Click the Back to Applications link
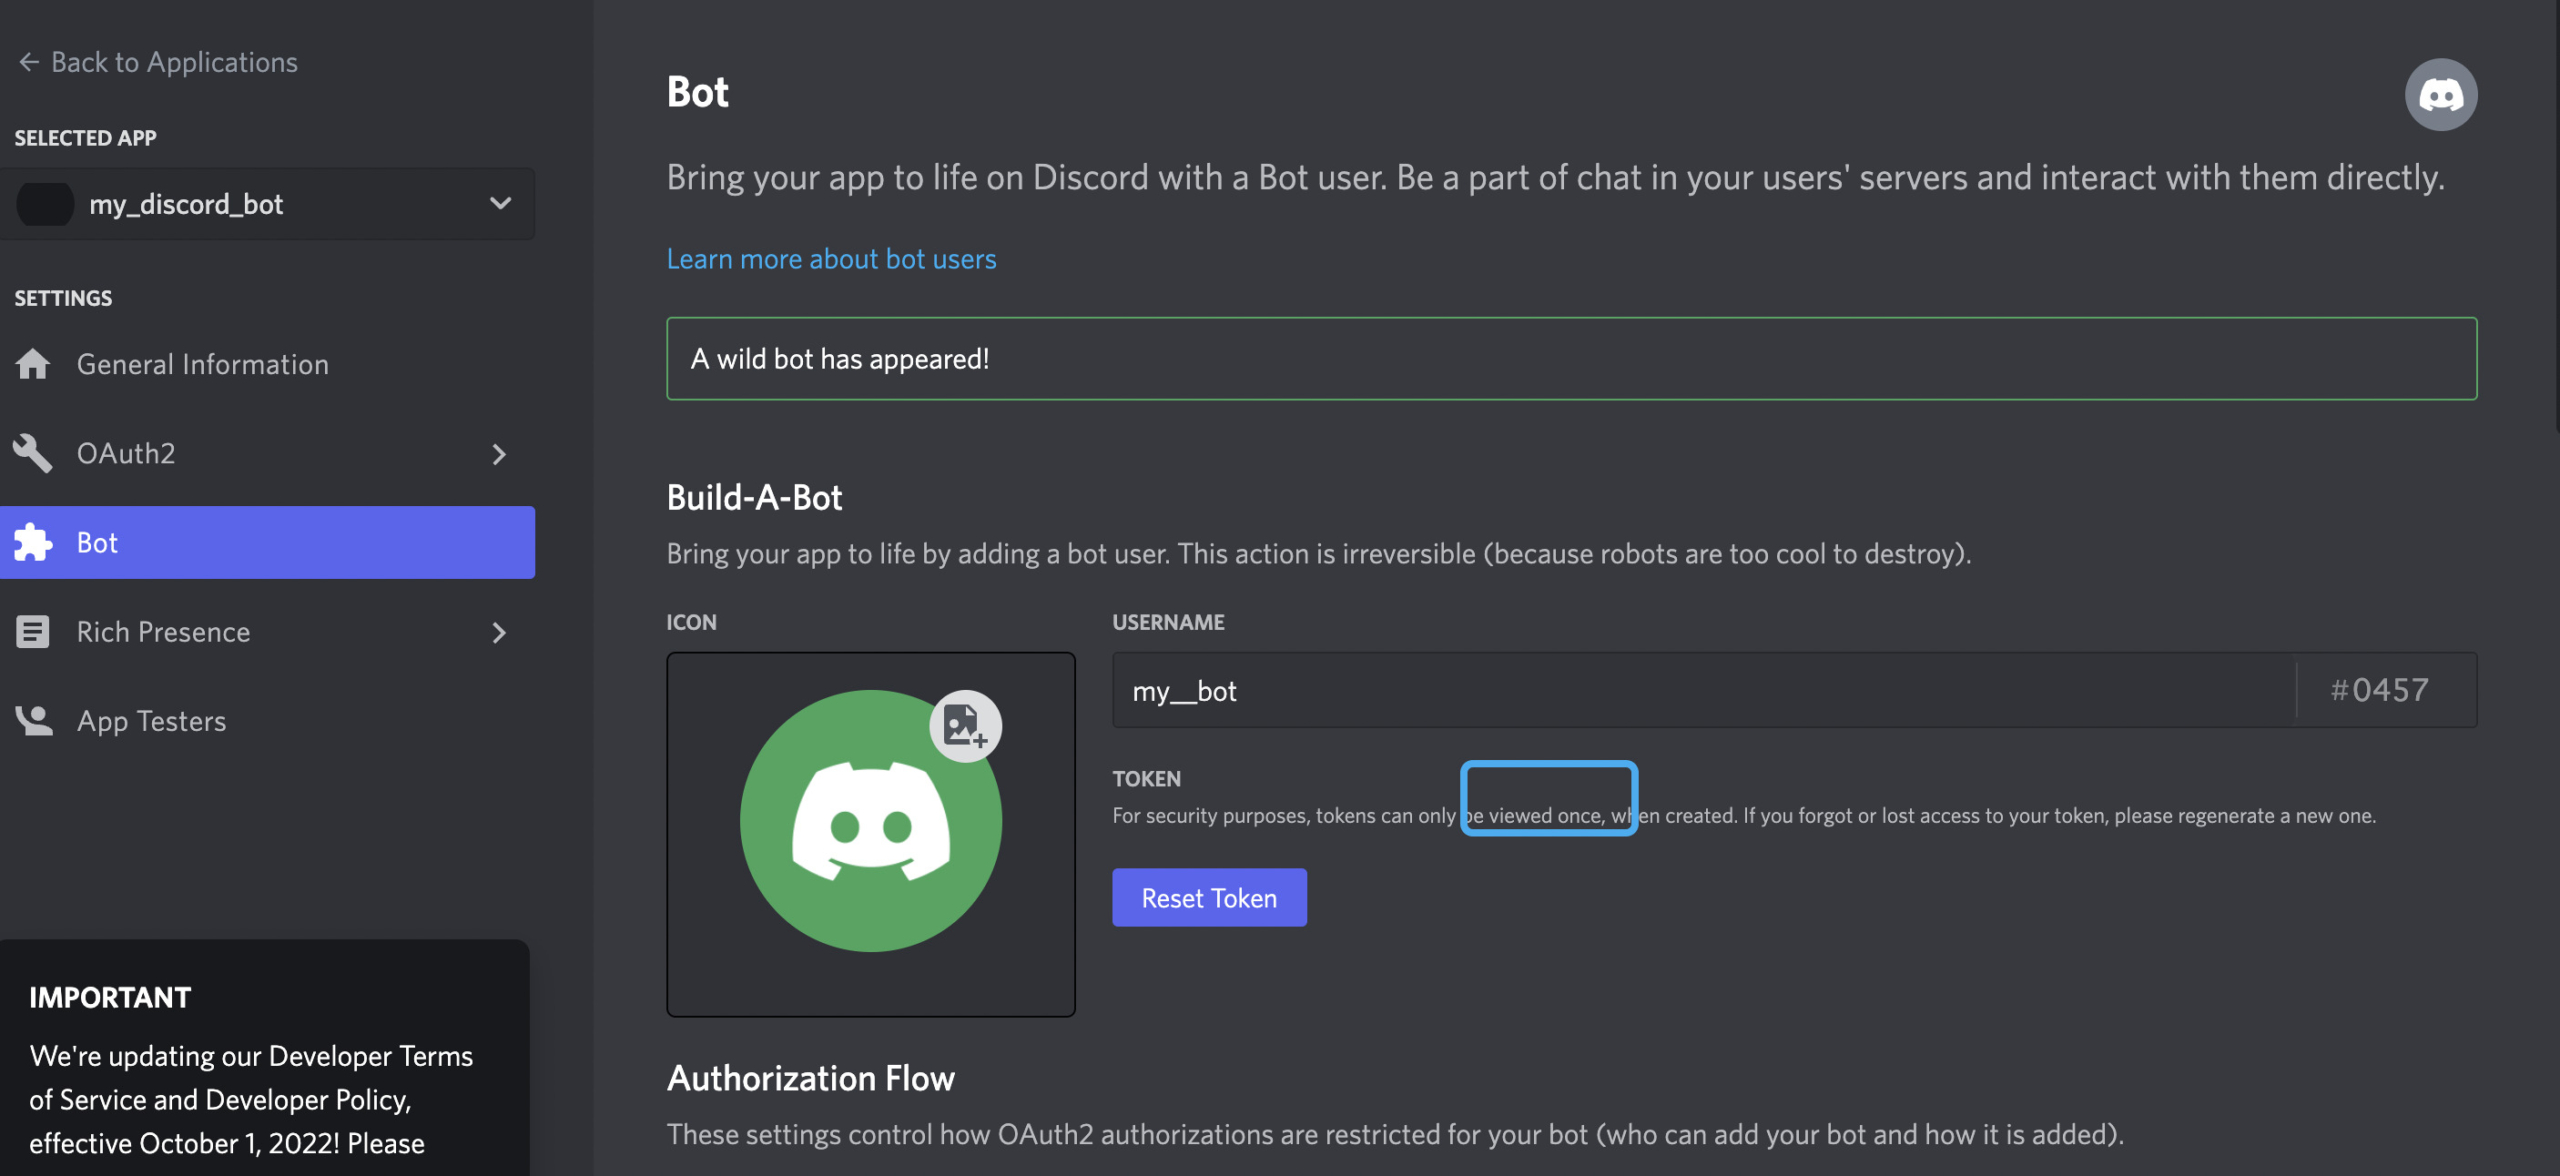2560x1176 pixels. coord(174,62)
